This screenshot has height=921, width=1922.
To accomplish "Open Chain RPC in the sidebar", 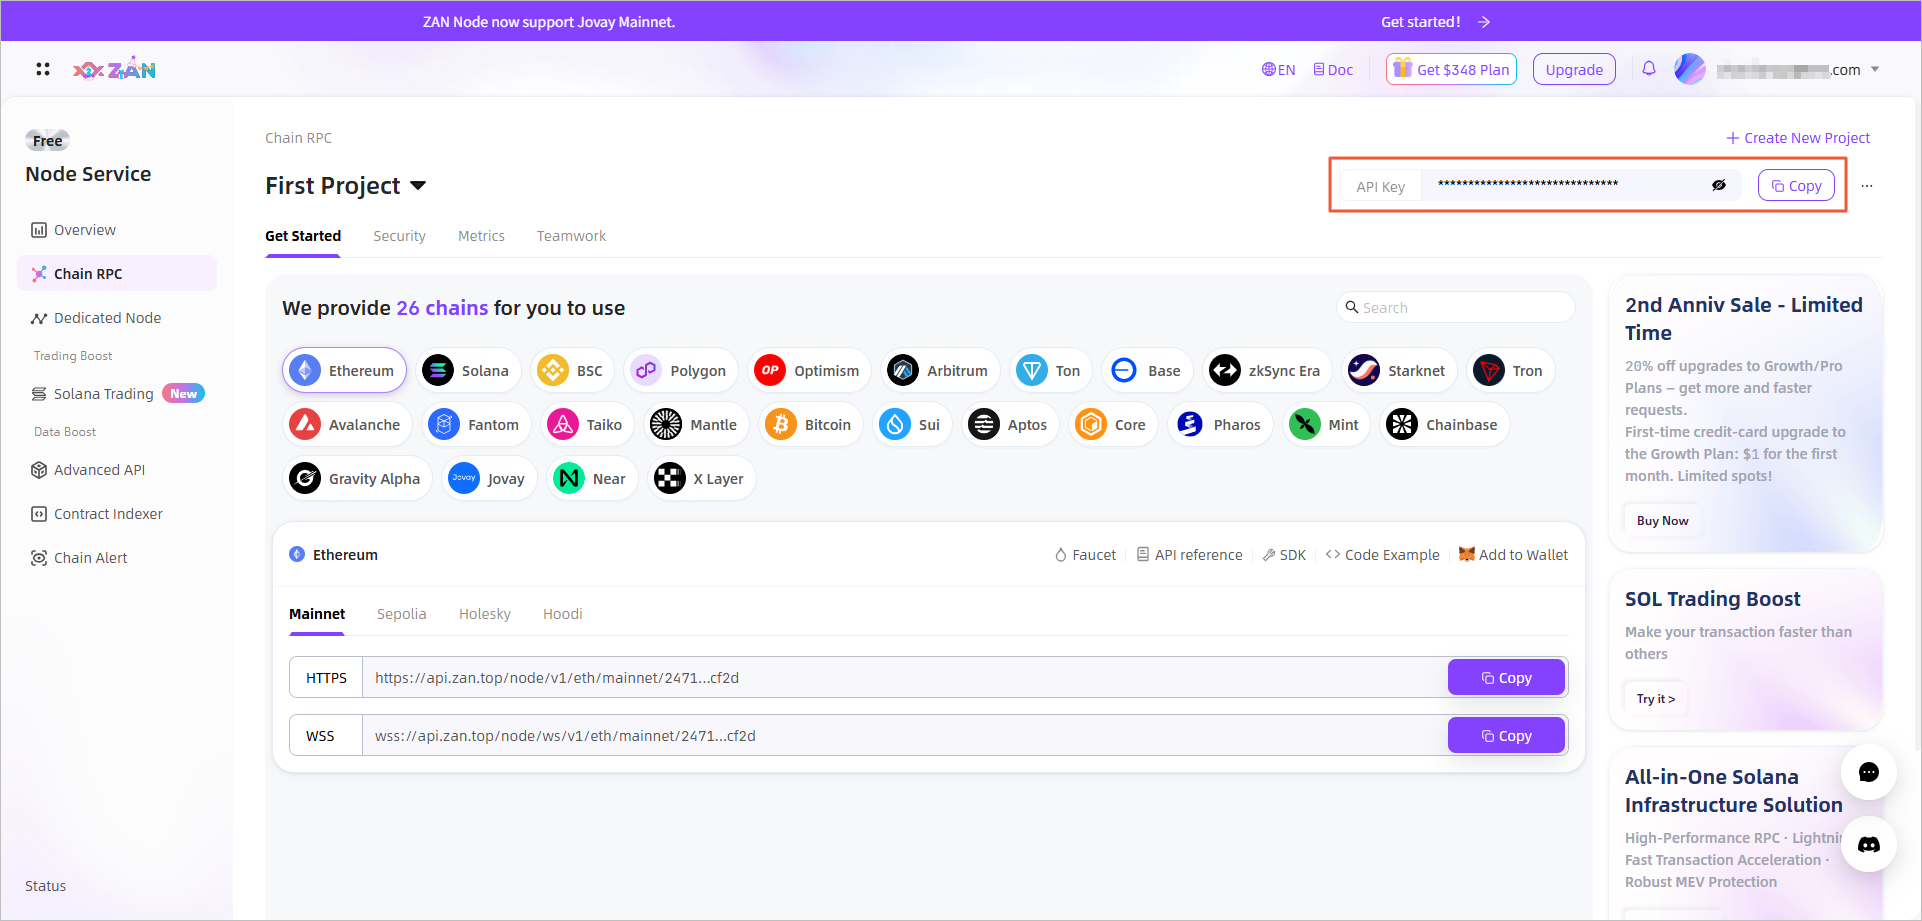I will [x=117, y=274].
